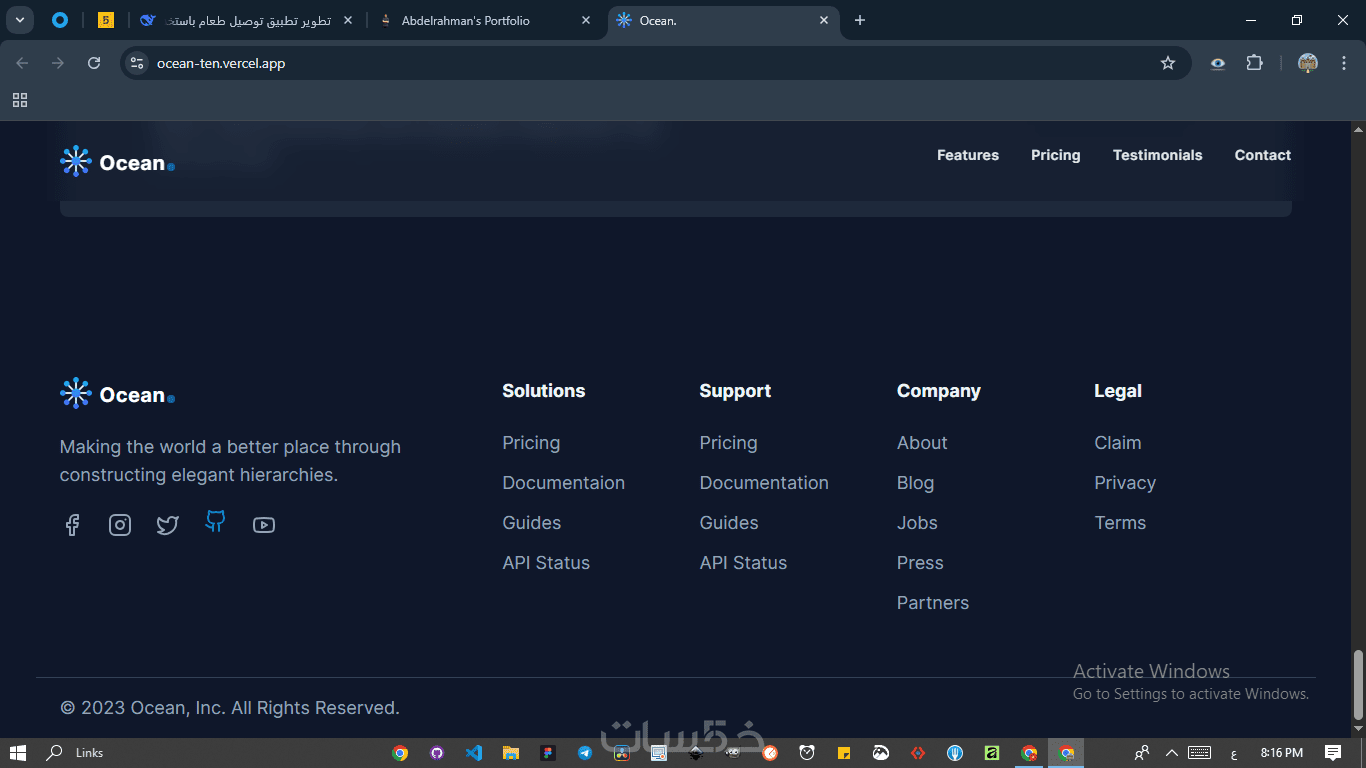Open Guides under the Solutions column
The height and width of the screenshot is (768, 1366).
(x=532, y=523)
